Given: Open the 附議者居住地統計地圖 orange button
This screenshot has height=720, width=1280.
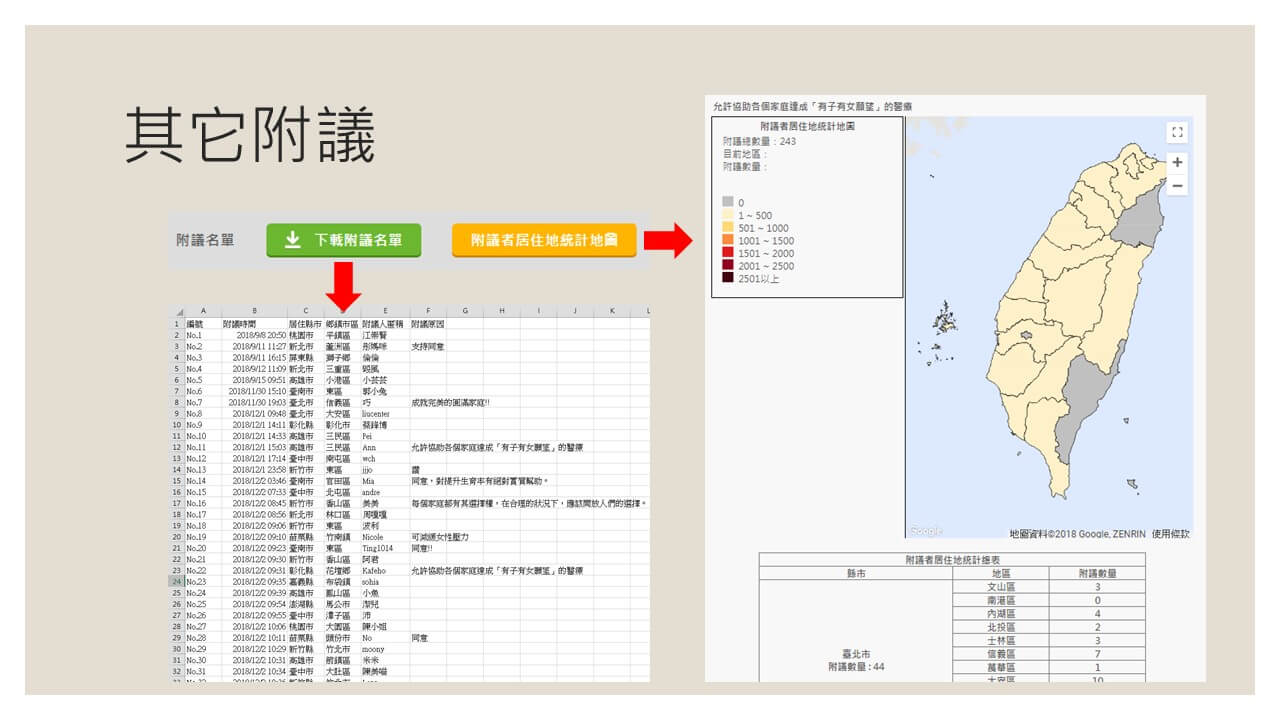Looking at the screenshot, I should click(x=543, y=240).
